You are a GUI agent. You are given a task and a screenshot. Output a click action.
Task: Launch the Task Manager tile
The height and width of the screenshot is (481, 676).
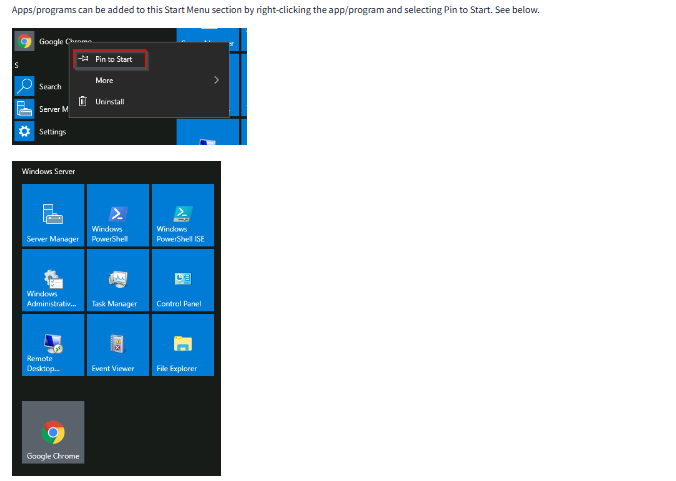coord(117,280)
